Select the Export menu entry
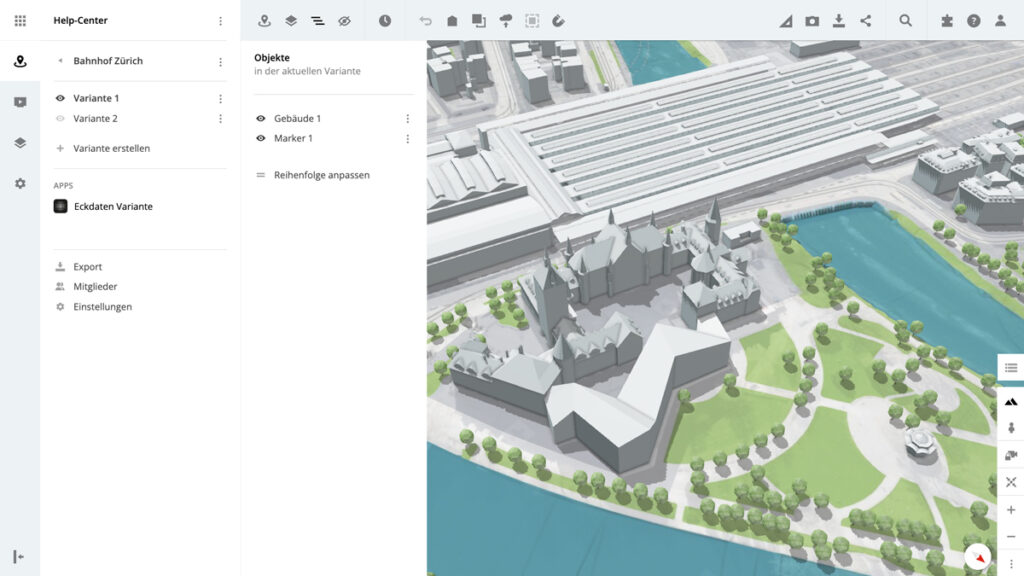The width and height of the screenshot is (1024, 576). click(x=87, y=267)
